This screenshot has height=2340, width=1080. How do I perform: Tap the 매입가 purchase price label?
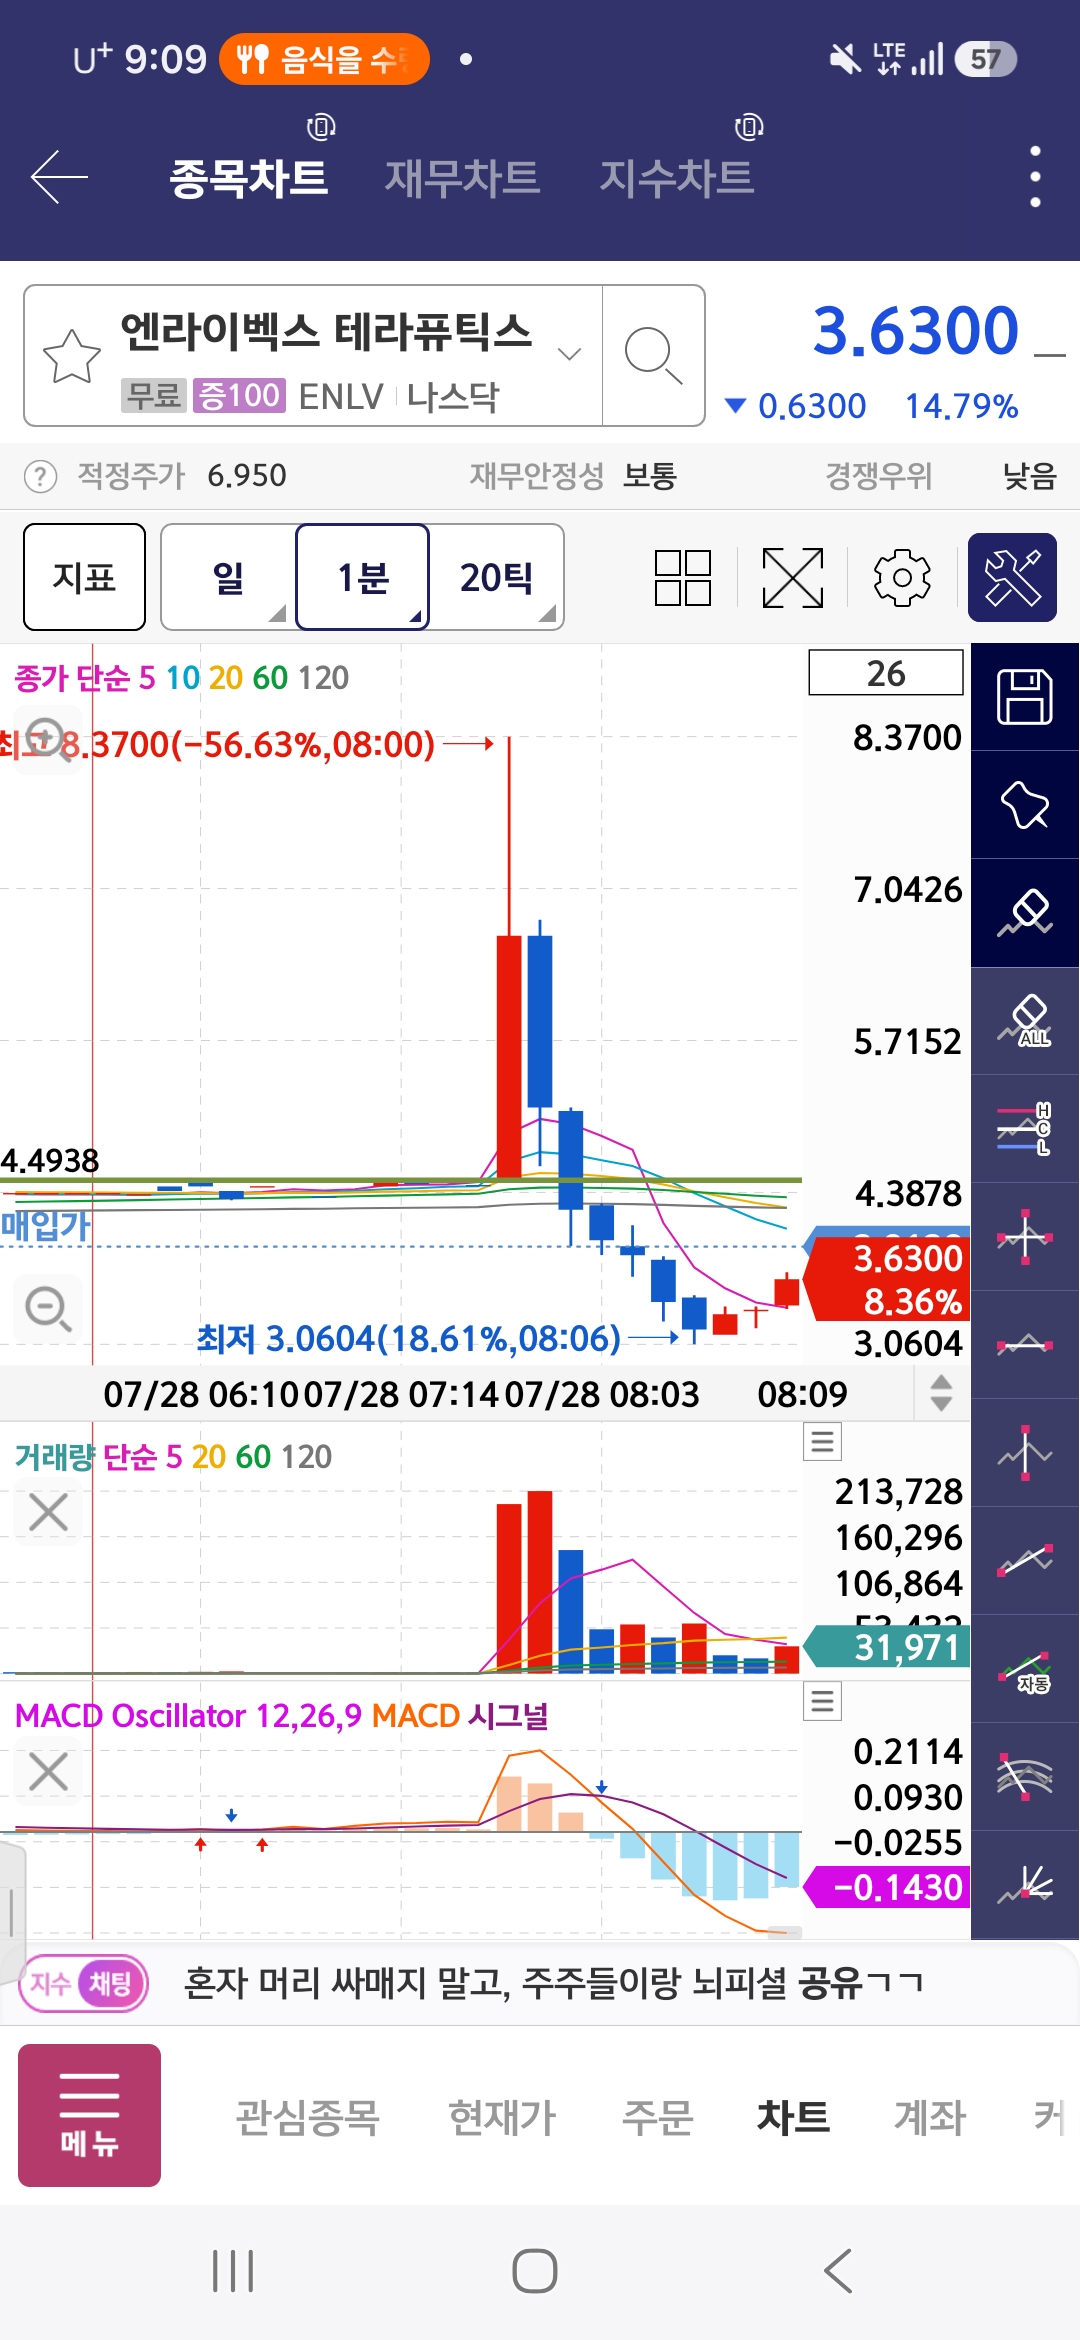[x=45, y=1225]
